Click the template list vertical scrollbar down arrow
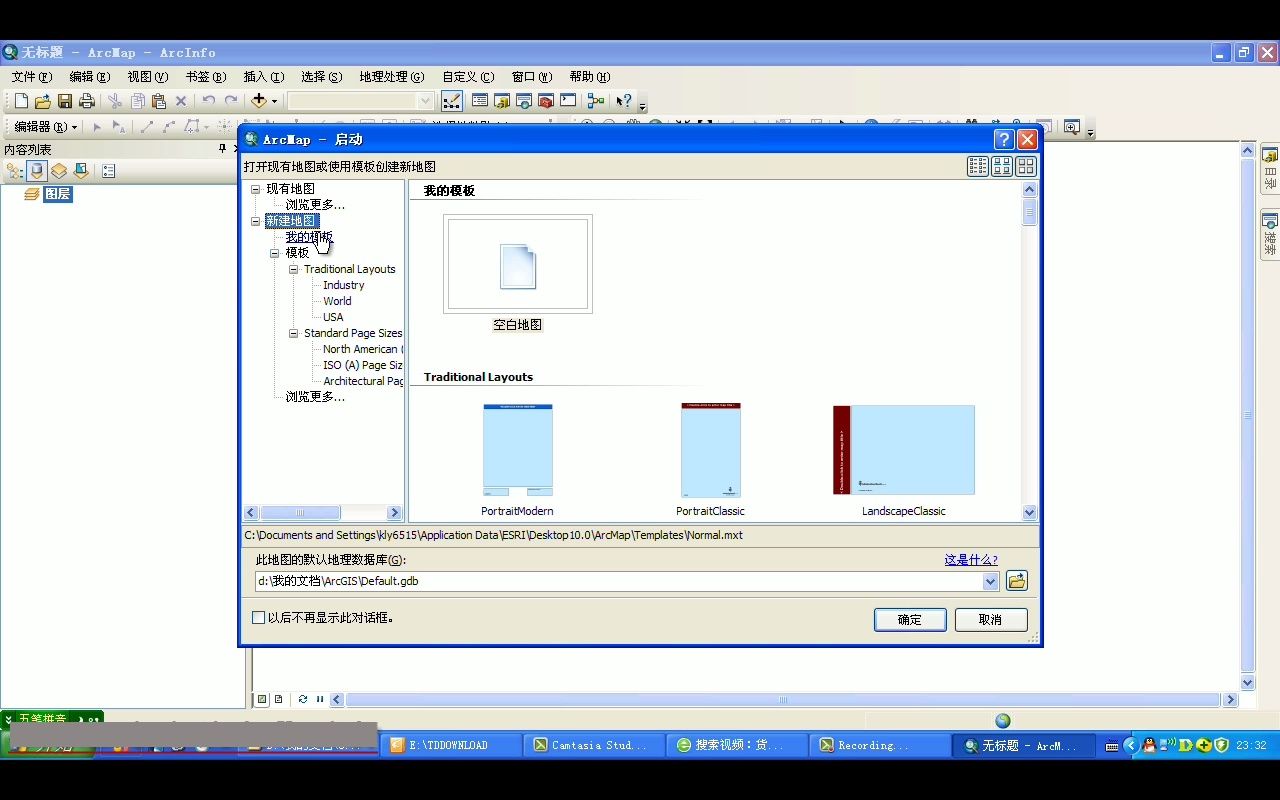The image size is (1280, 800). click(1030, 513)
